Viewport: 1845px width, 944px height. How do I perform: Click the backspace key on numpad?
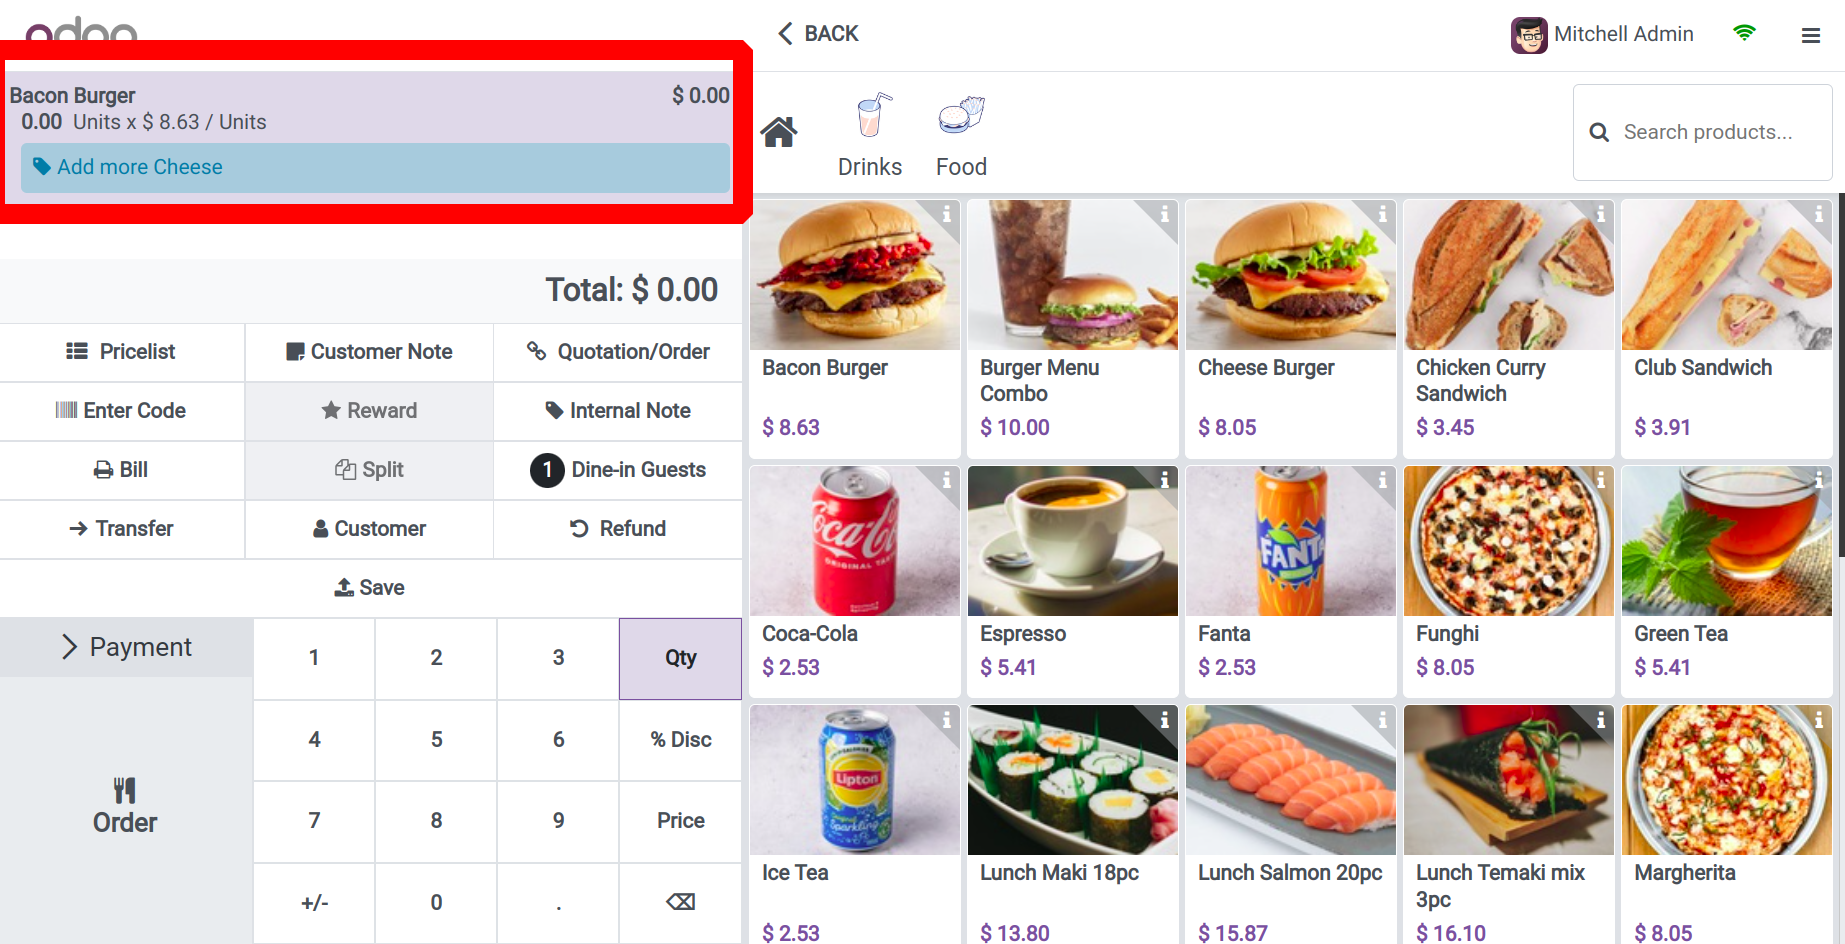point(680,902)
